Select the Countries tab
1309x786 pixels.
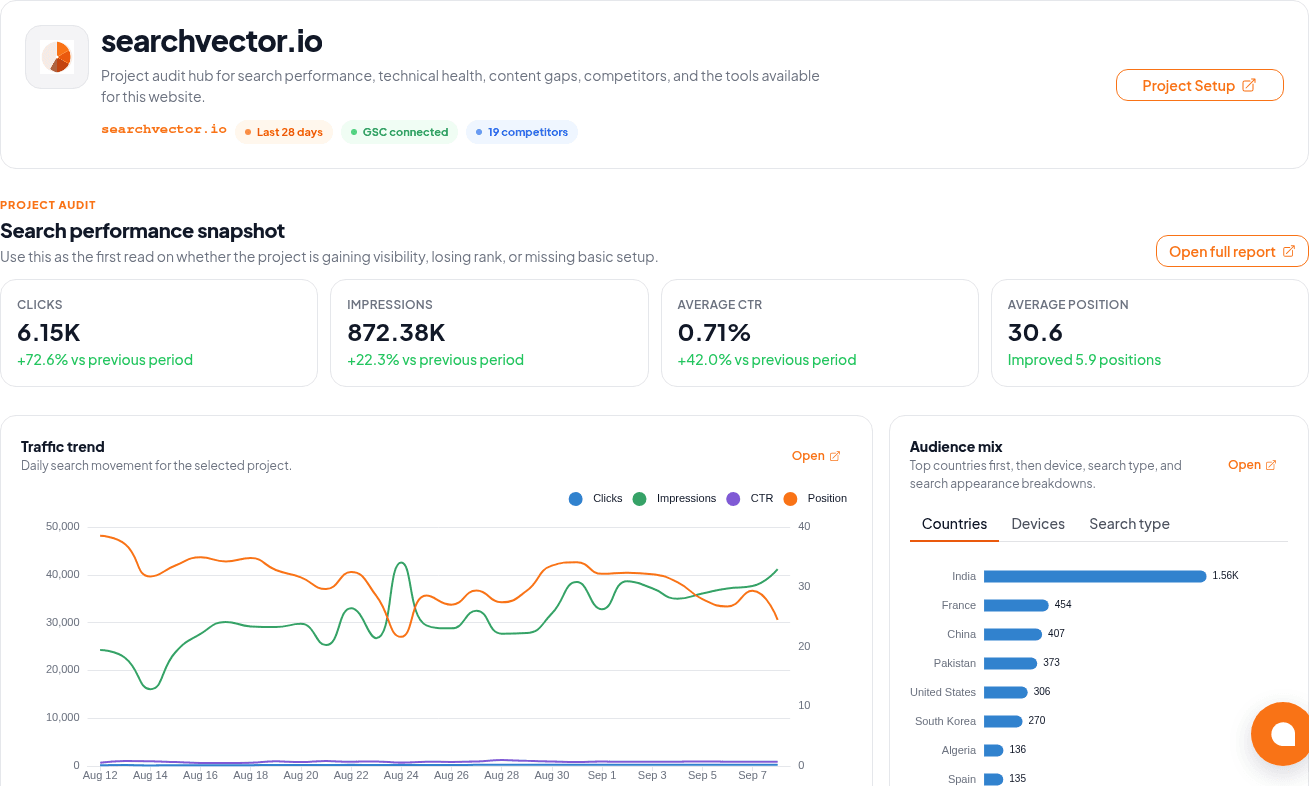[x=954, y=524]
